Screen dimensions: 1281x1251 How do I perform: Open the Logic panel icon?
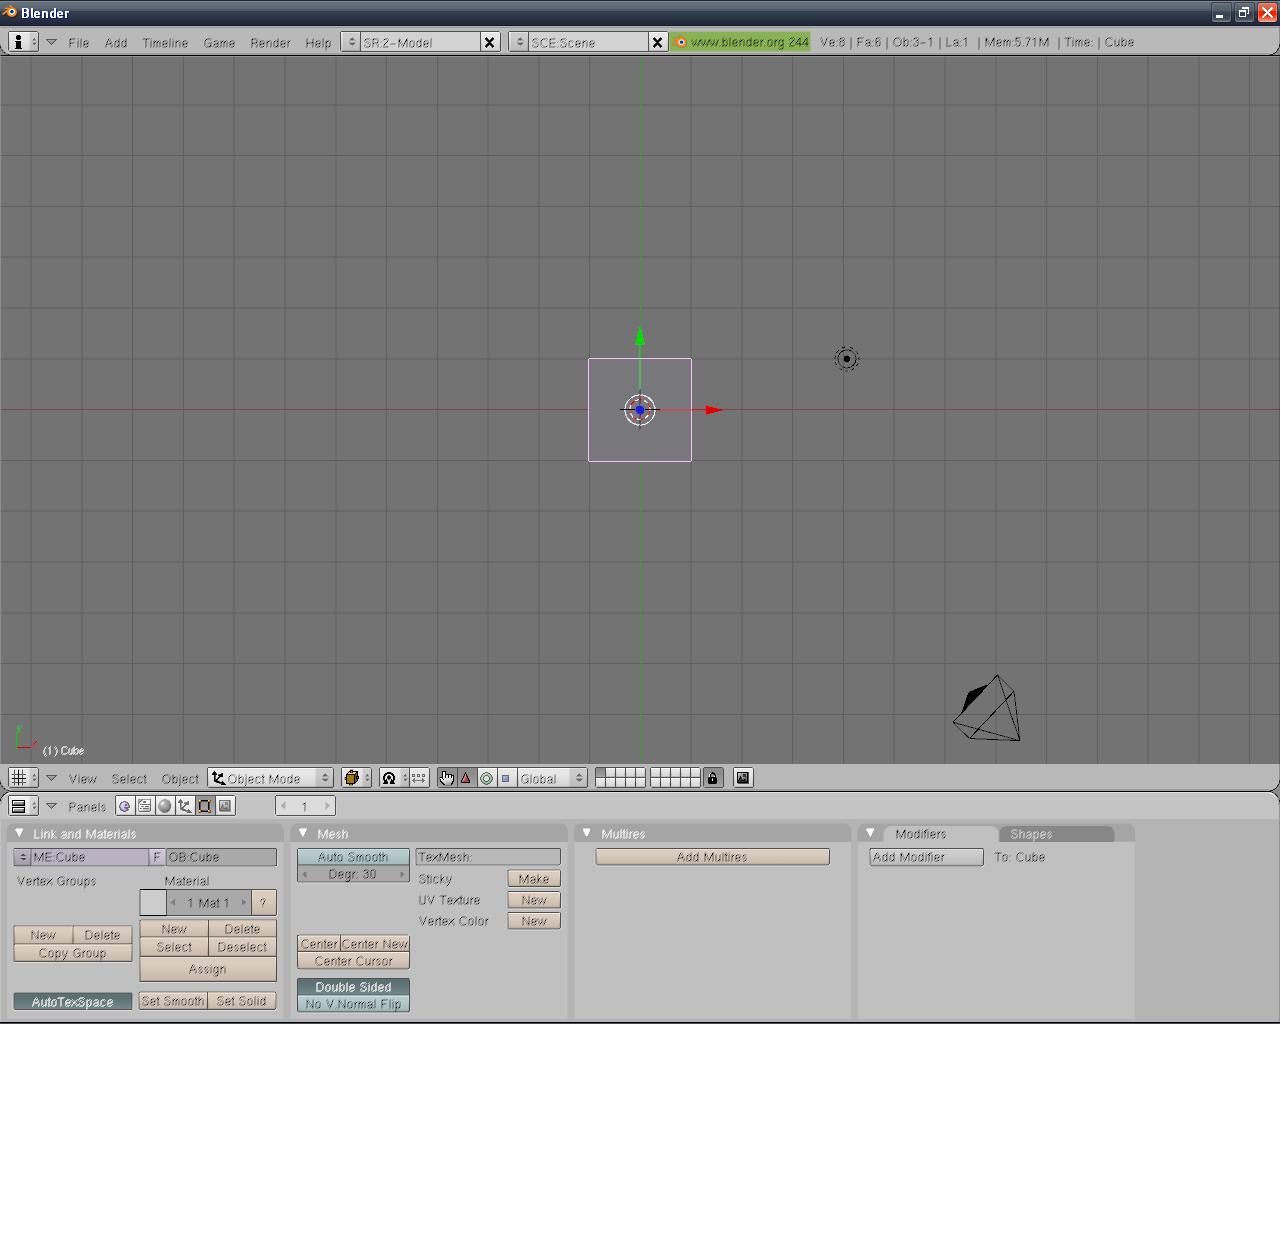[x=125, y=806]
